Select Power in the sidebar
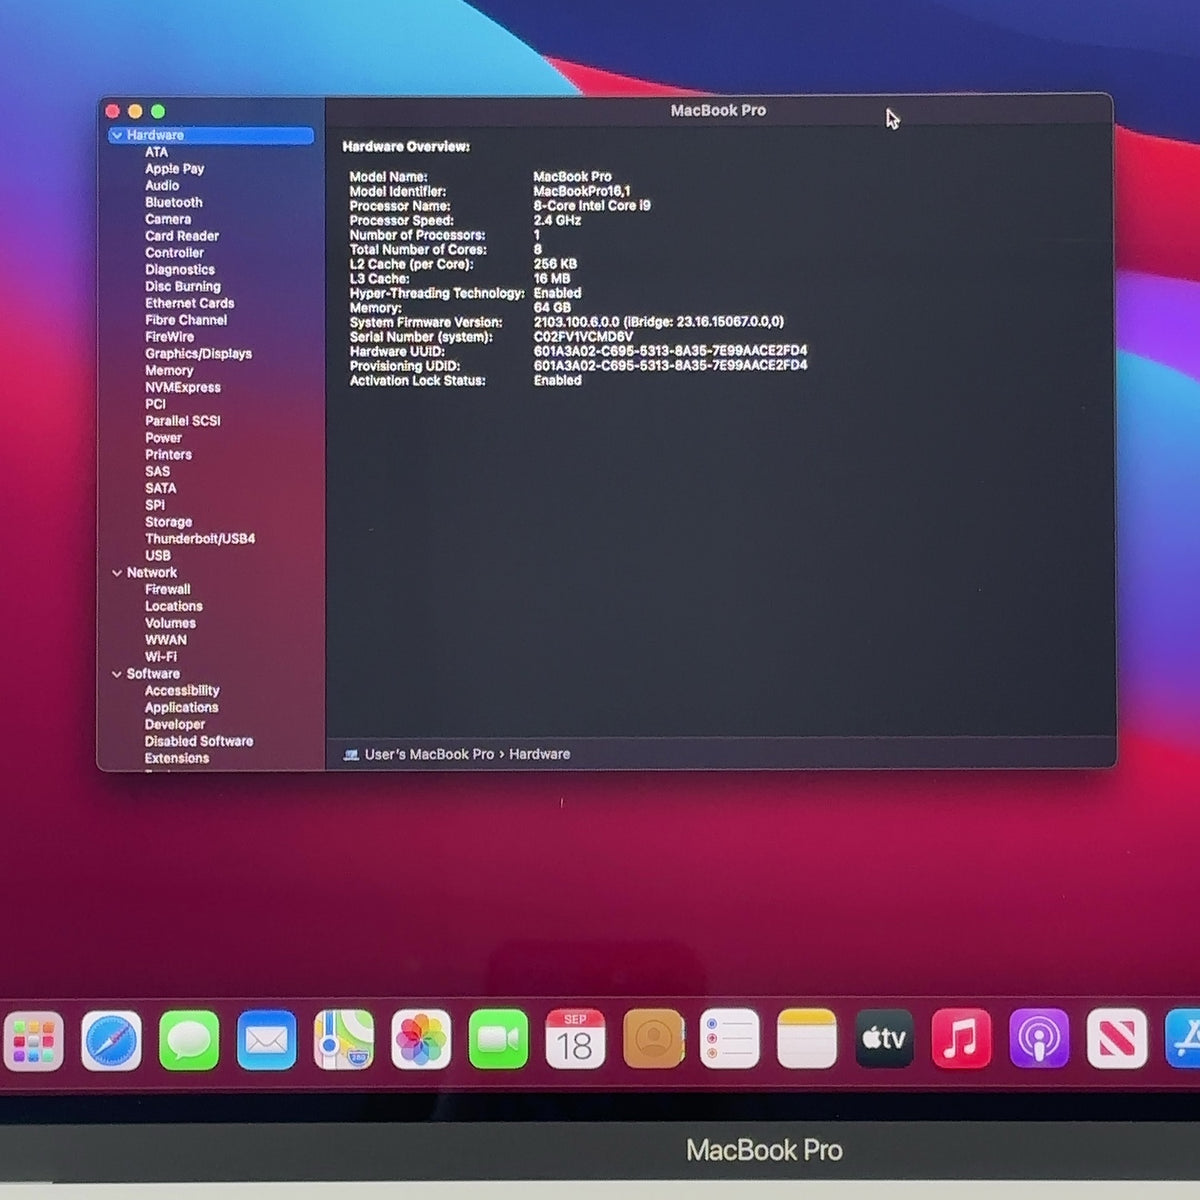 click(163, 438)
